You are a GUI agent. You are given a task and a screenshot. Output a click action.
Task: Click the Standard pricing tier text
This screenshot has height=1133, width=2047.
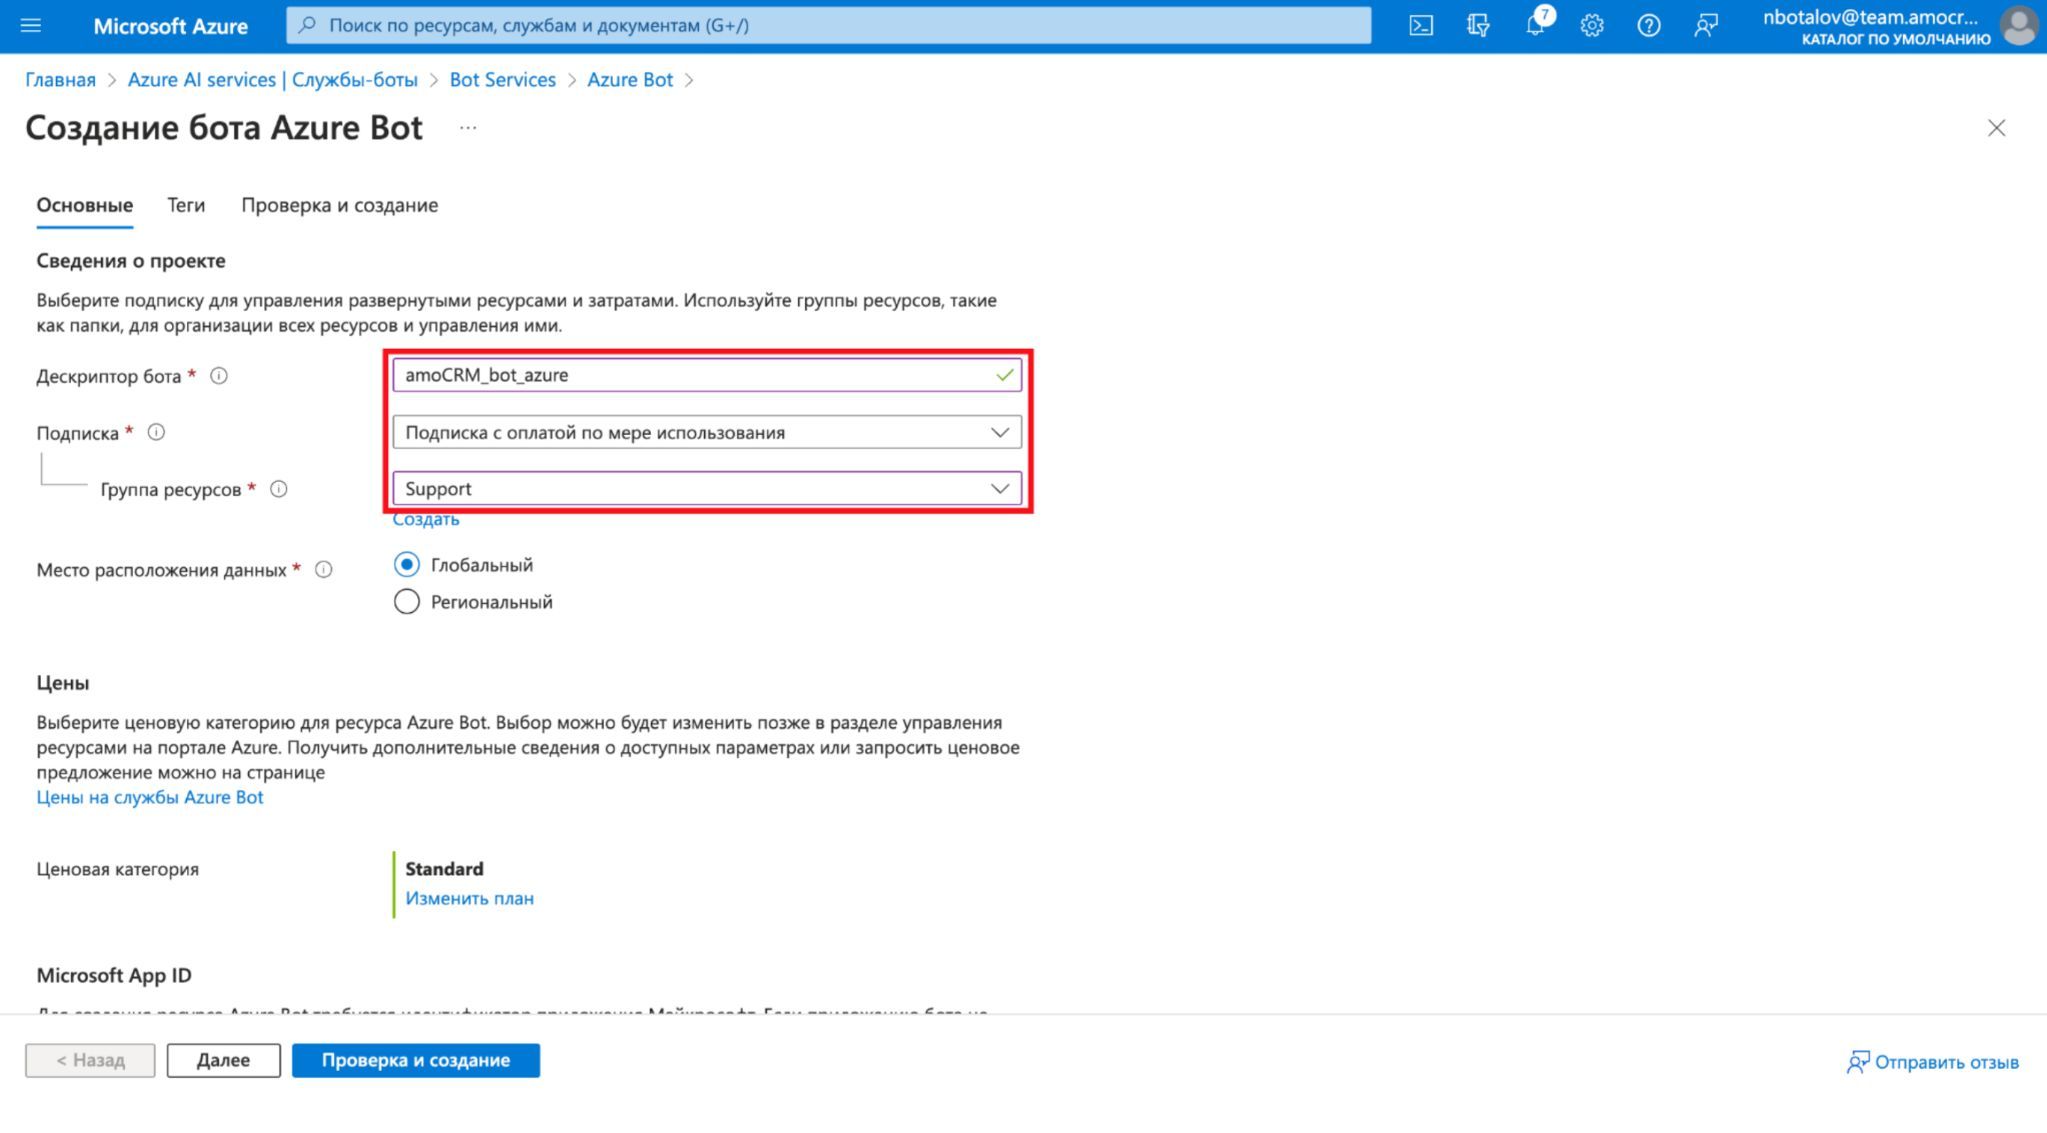click(x=444, y=869)
